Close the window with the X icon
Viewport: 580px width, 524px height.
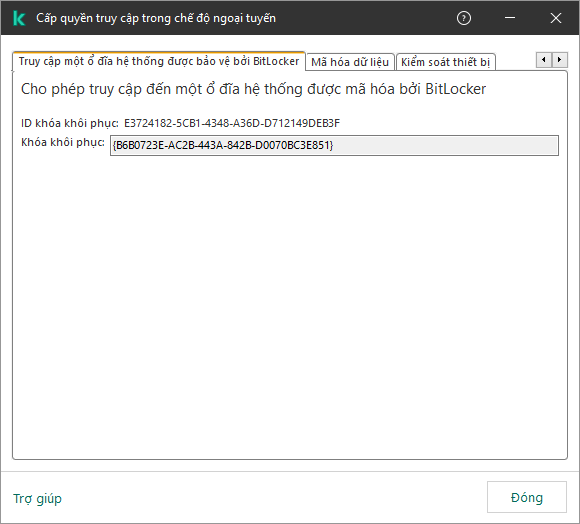pyautogui.click(x=556, y=18)
